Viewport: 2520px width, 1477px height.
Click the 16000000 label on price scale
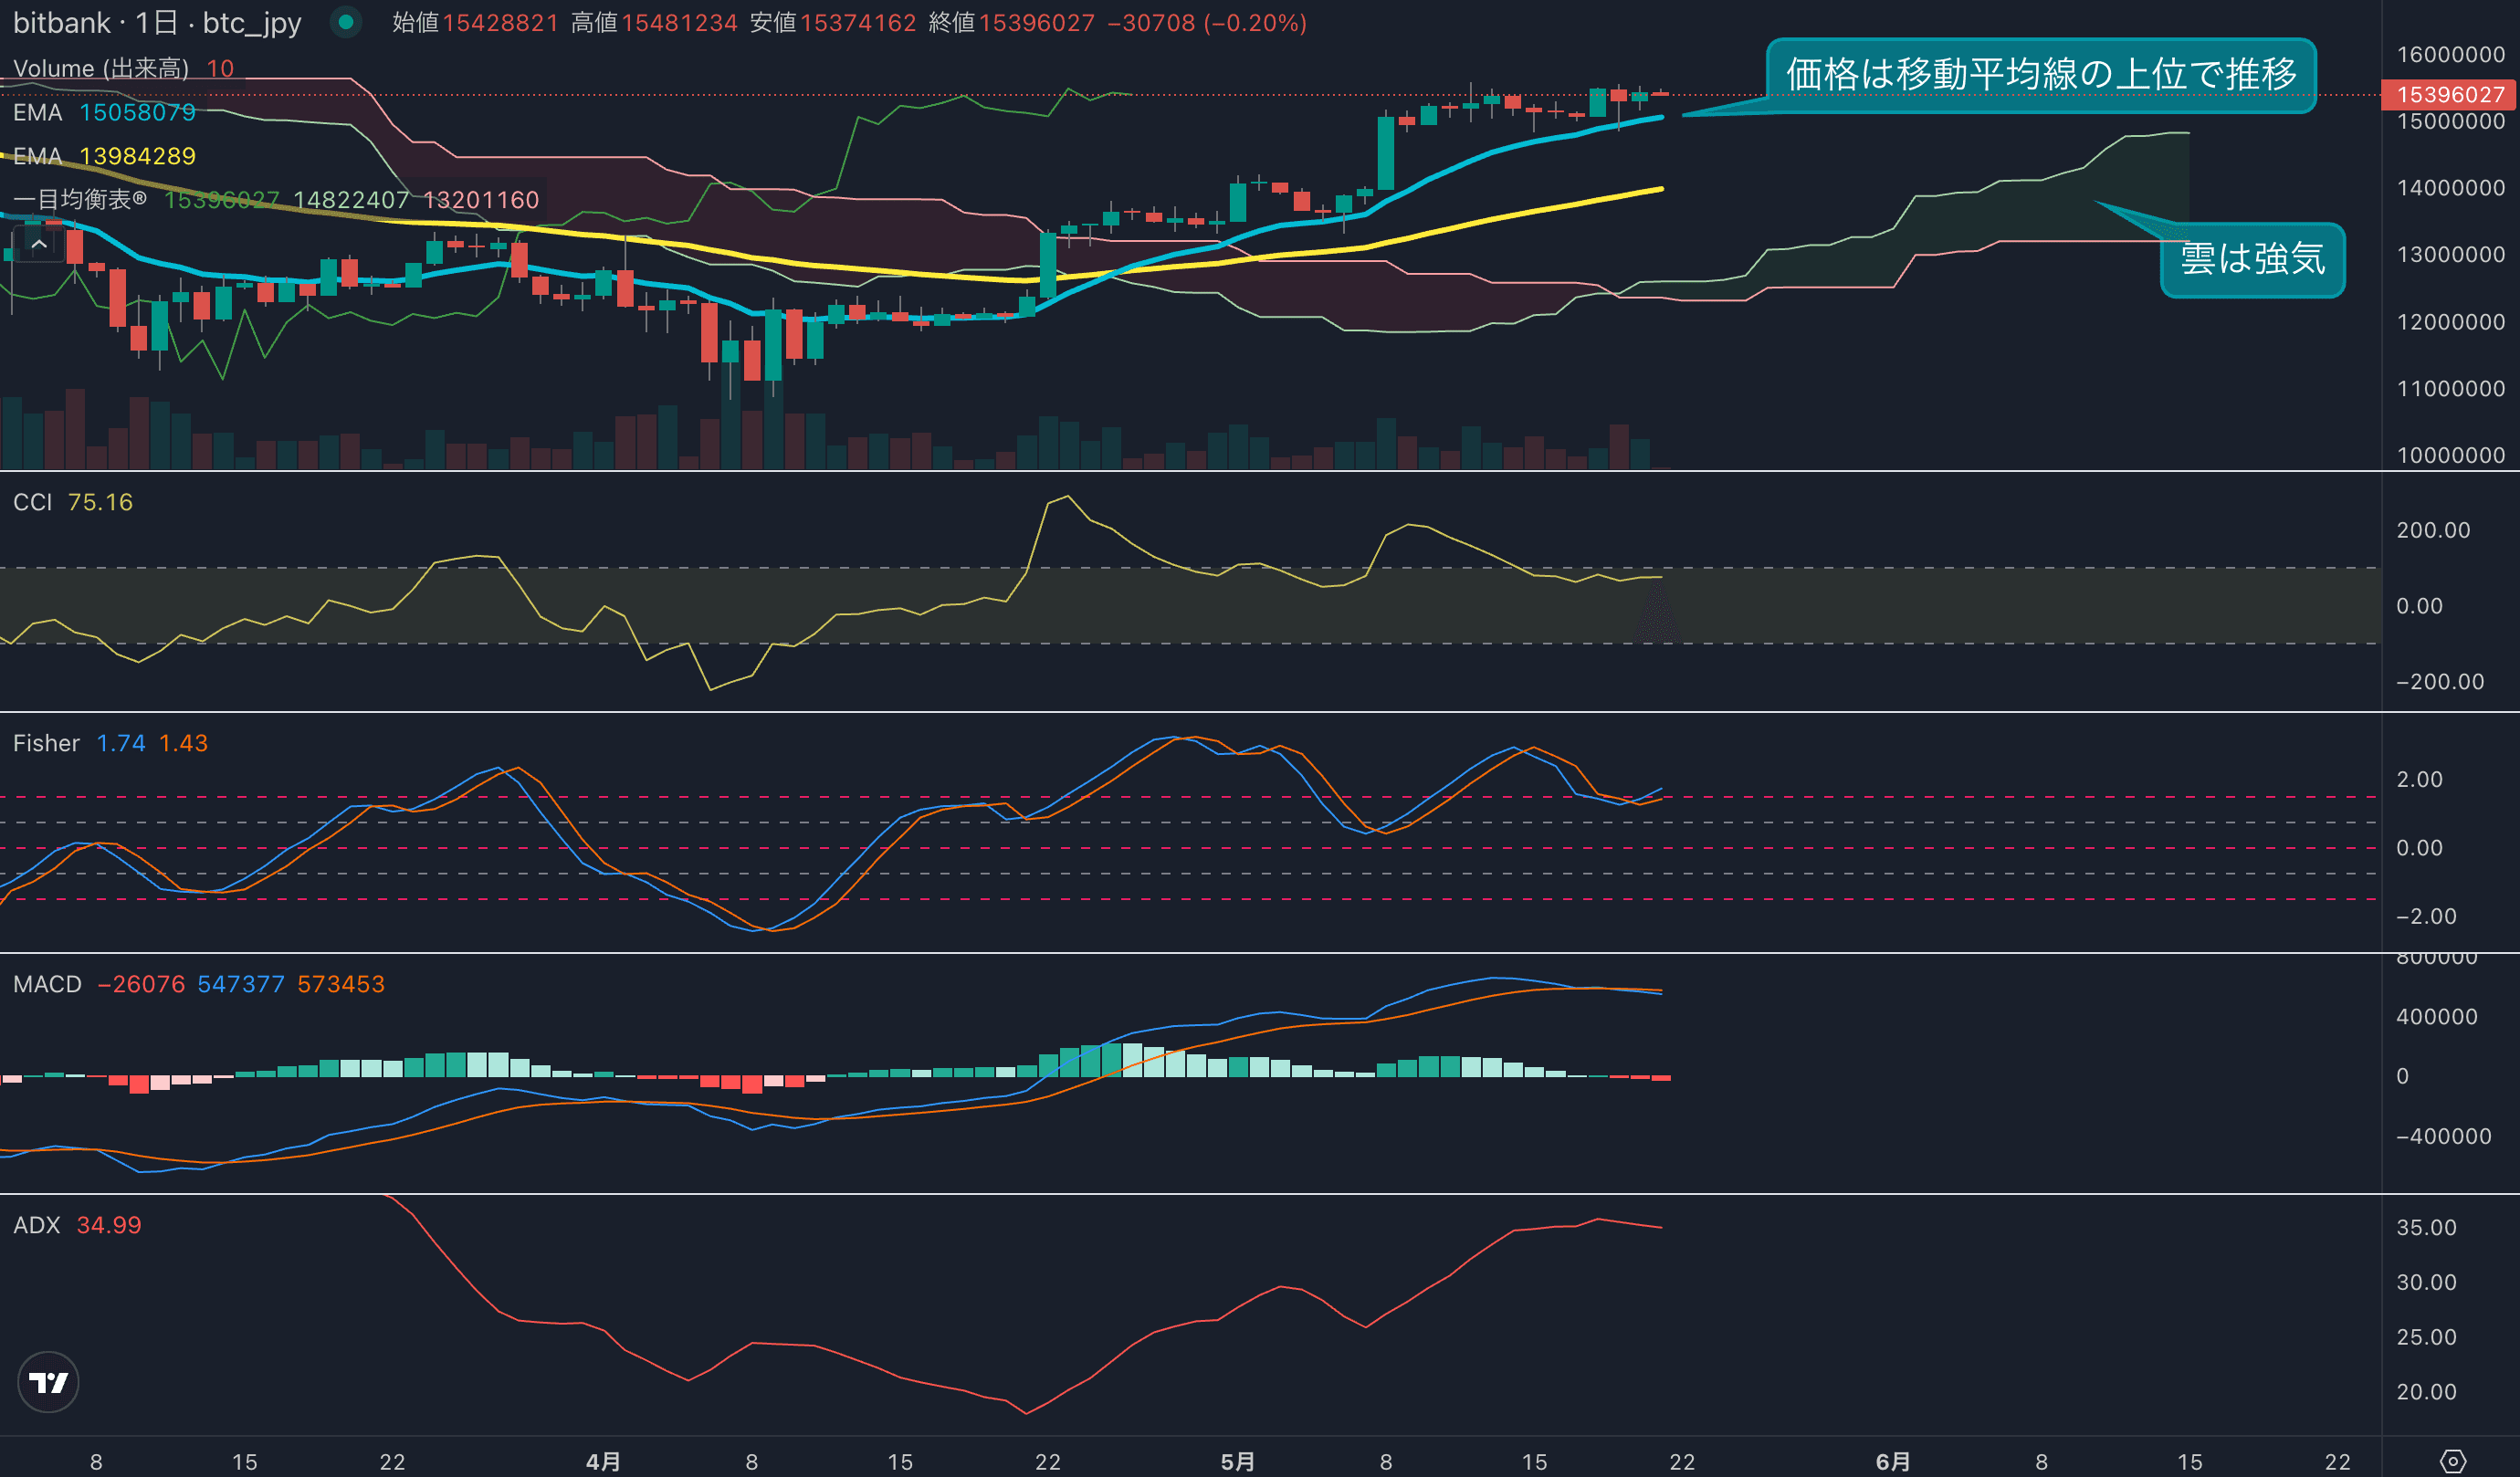(2449, 54)
